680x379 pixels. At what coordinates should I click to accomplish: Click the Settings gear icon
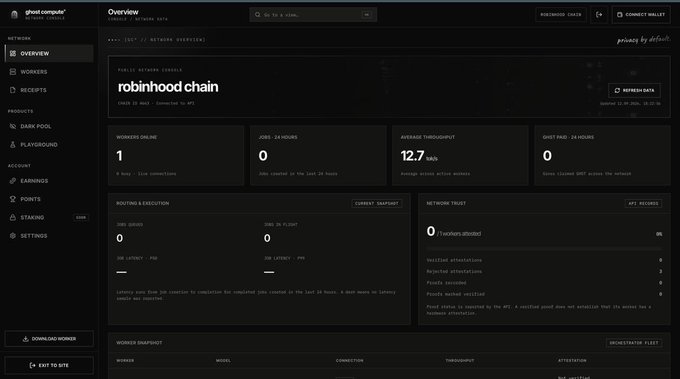(x=13, y=235)
